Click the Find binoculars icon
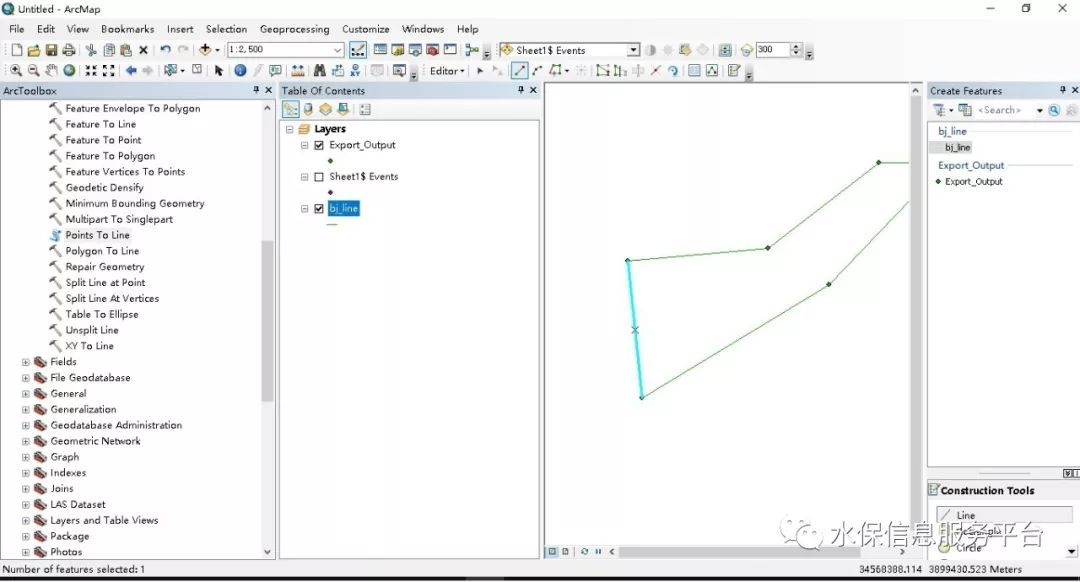The height and width of the screenshot is (582, 1080). pos(319,70)
